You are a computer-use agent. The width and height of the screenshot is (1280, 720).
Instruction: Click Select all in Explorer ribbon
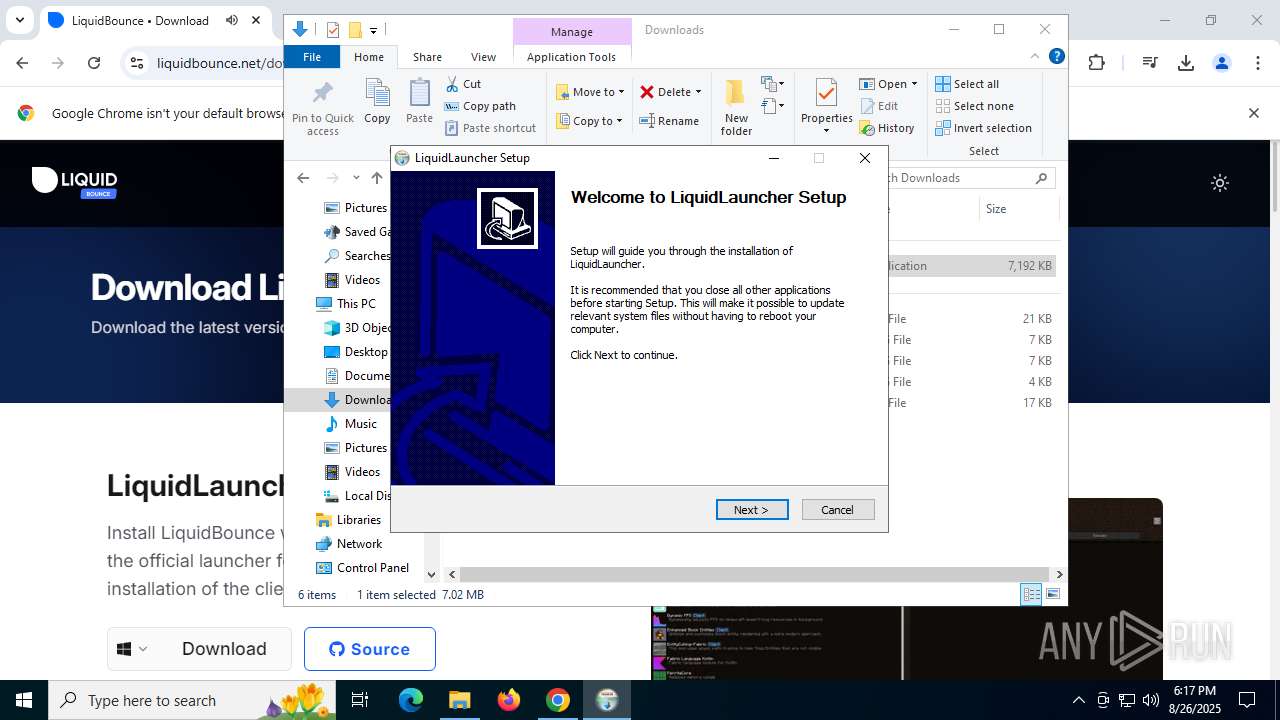point(967,84)
